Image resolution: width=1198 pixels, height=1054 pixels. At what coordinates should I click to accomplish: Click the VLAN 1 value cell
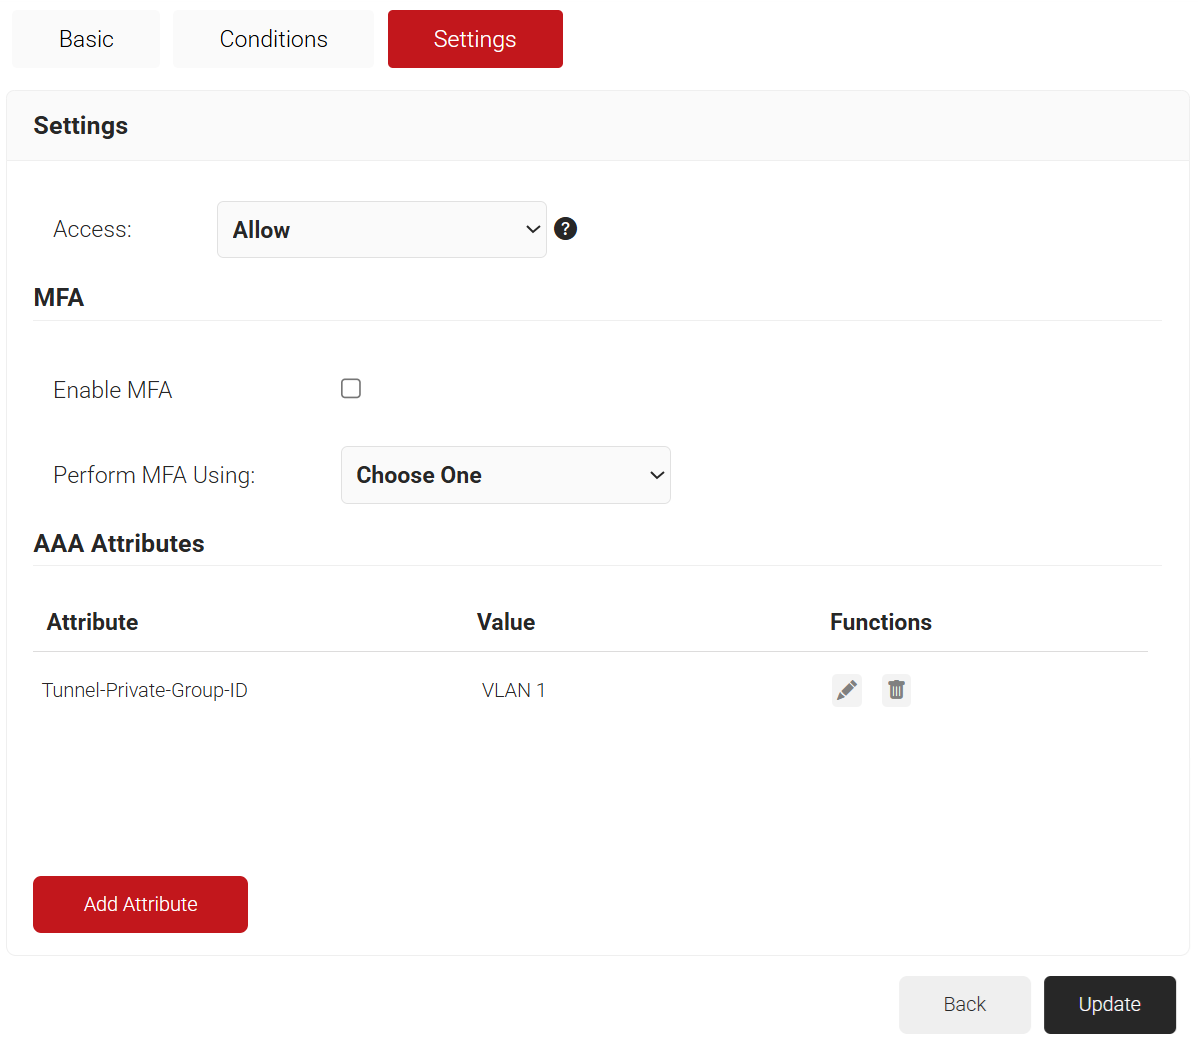(513, 690)
